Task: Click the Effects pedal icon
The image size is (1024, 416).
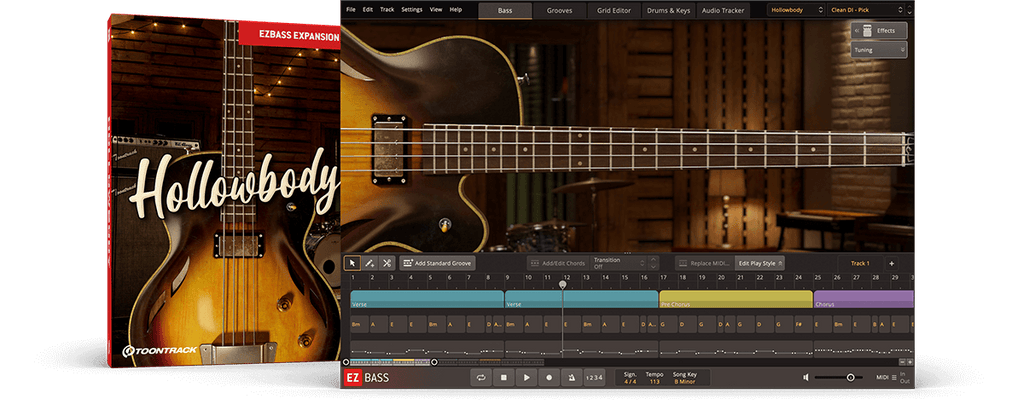Action: (x=867, y=31)
